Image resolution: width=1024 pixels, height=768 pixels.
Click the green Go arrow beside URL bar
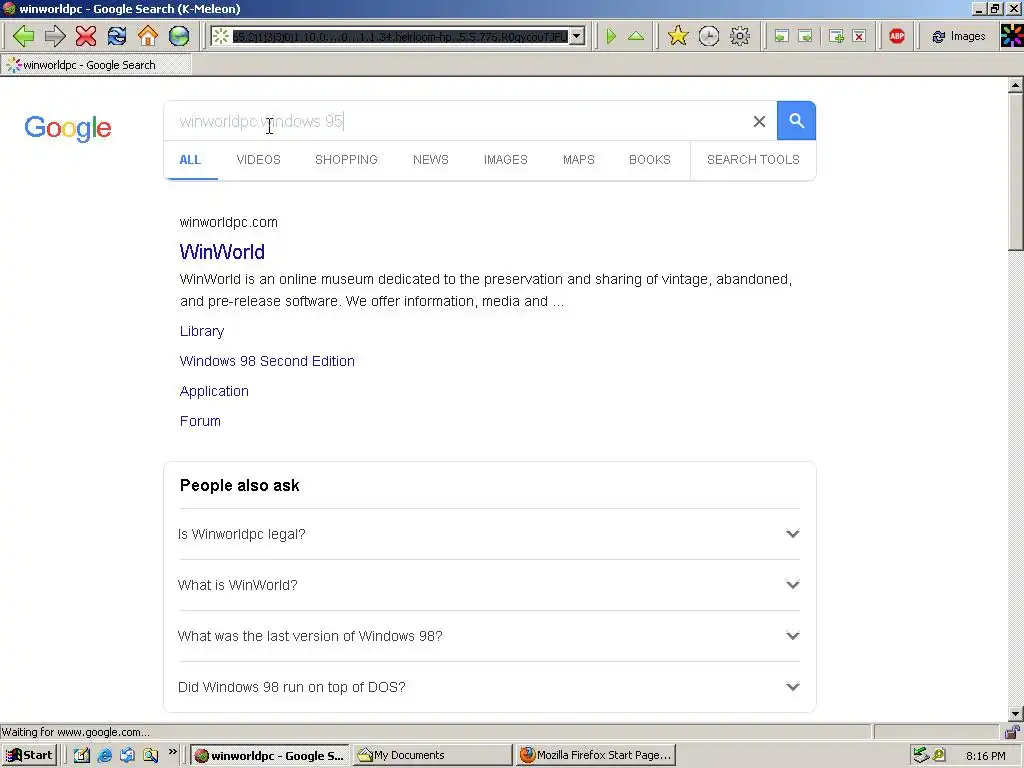[x=611, y=36]
